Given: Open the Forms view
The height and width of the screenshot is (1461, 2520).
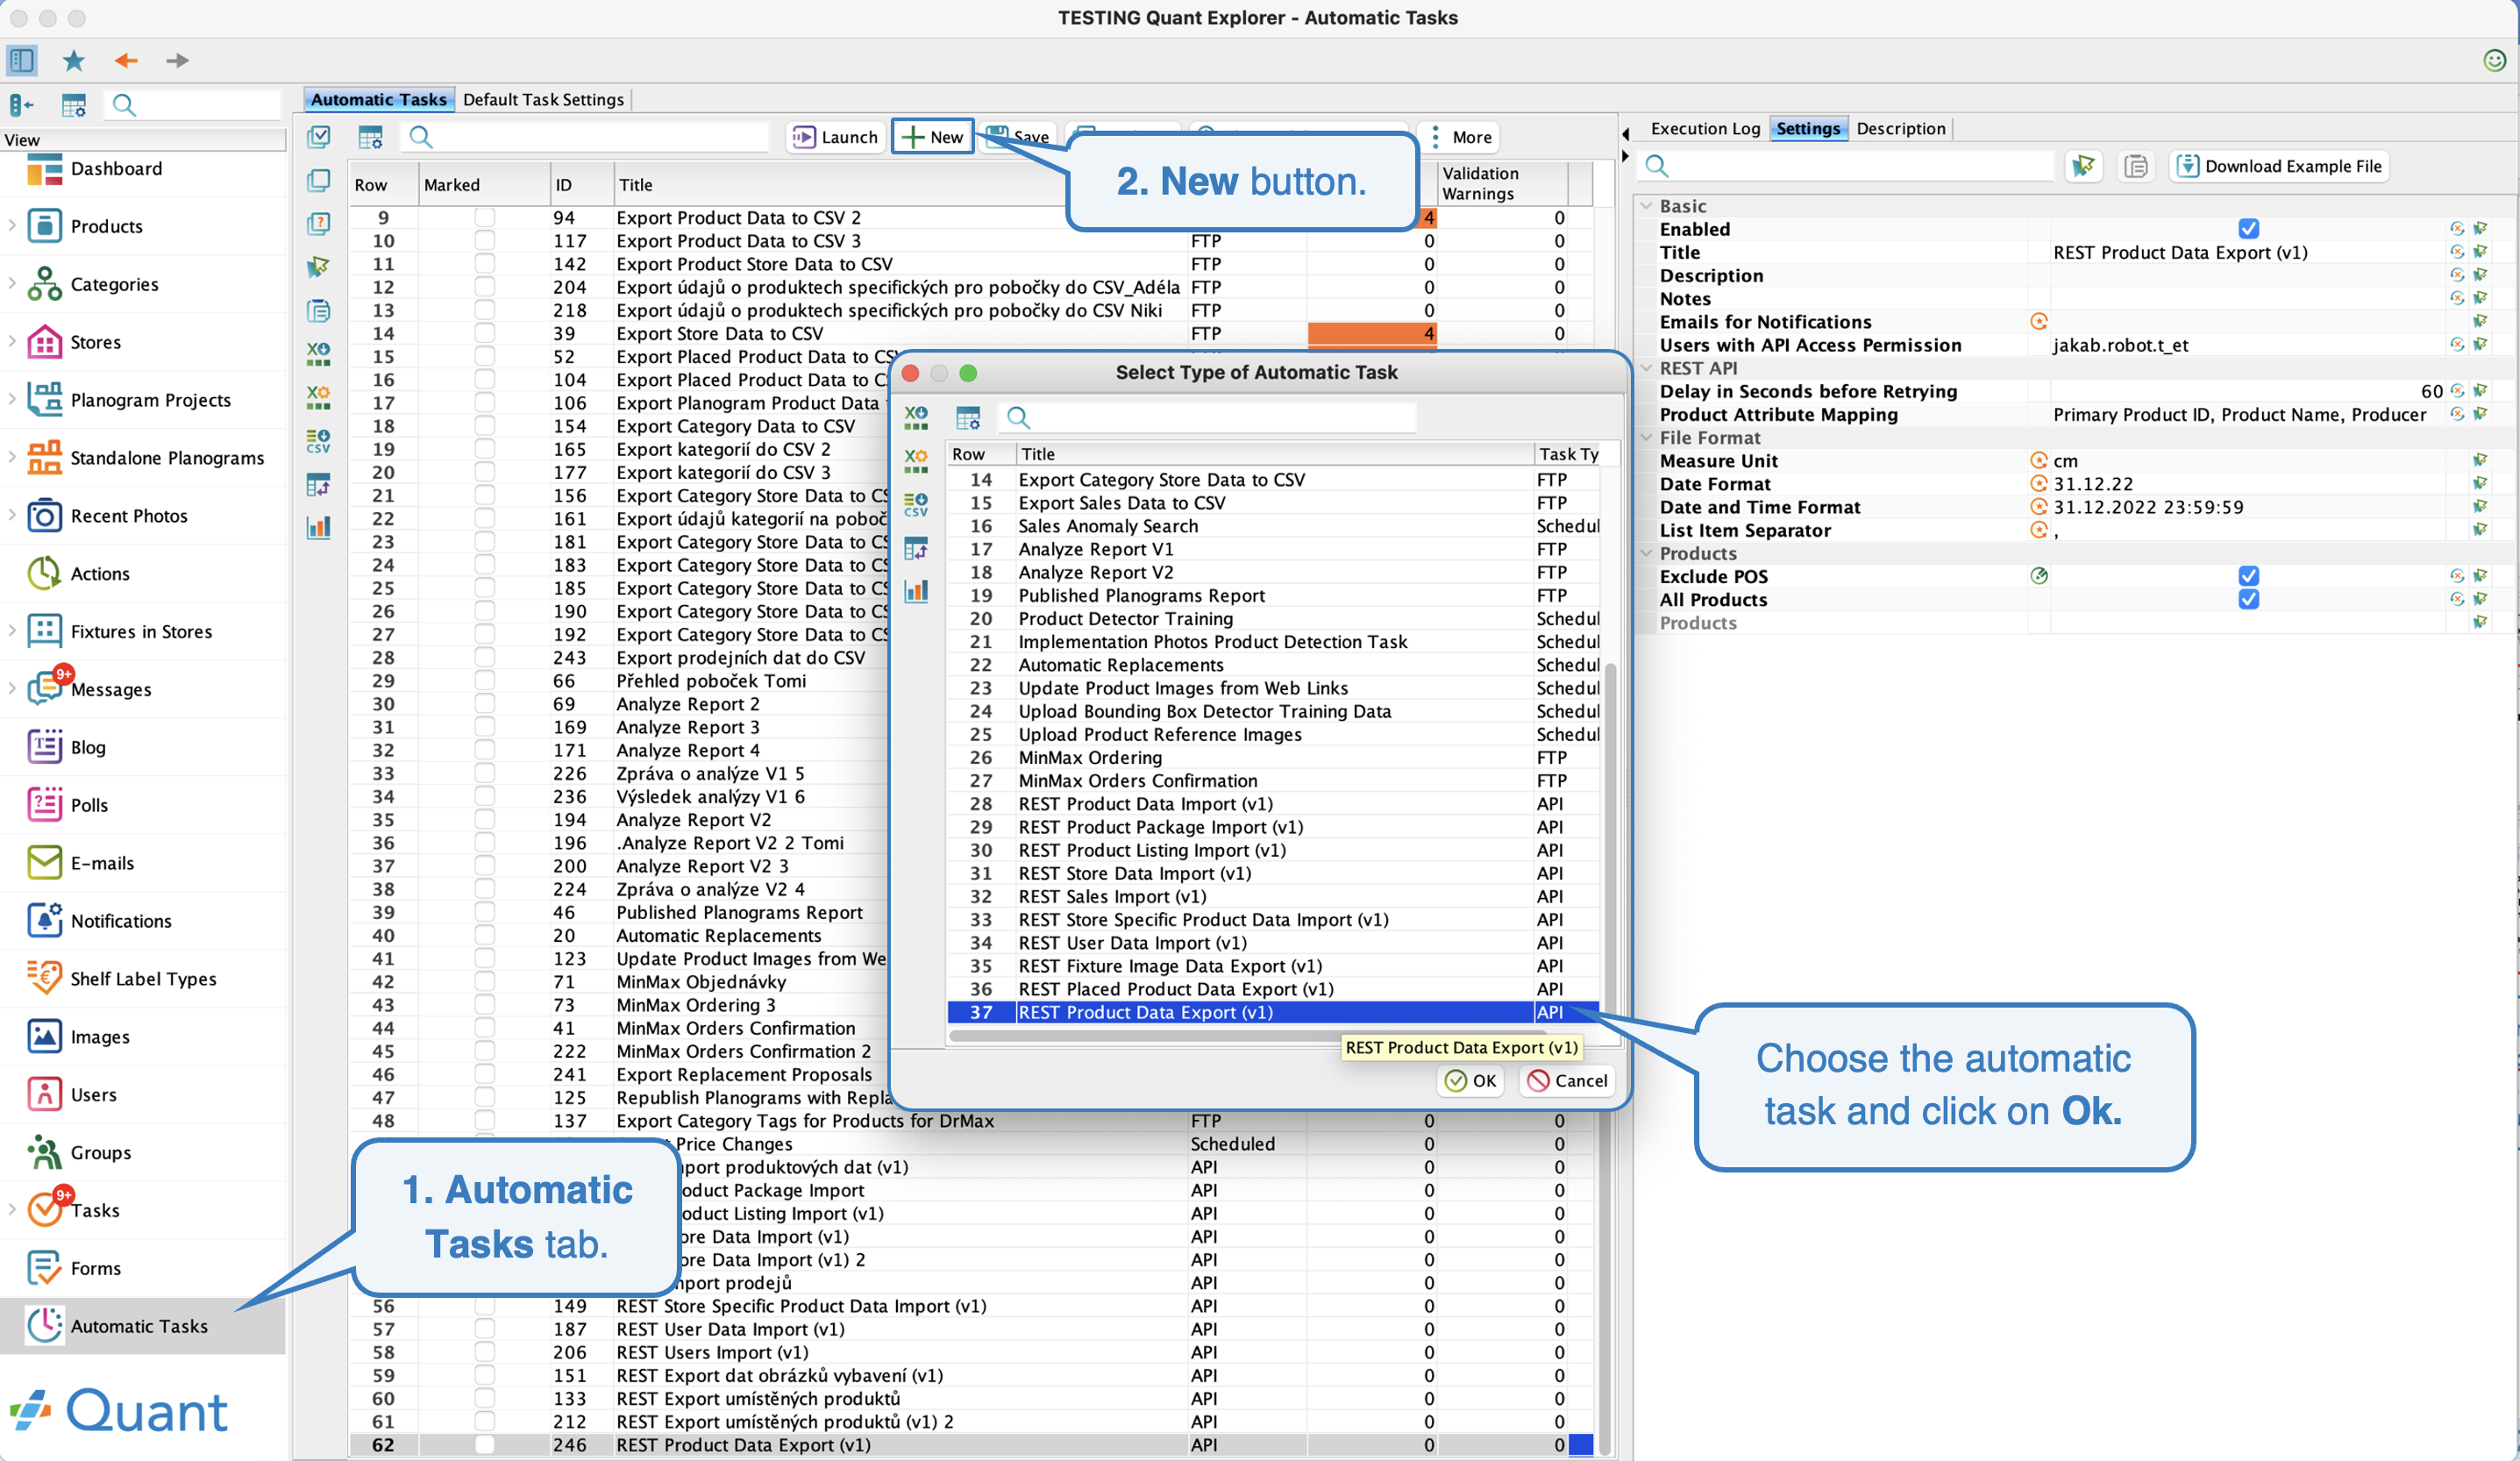Looking at the screenshot, I should [95, 1268].
